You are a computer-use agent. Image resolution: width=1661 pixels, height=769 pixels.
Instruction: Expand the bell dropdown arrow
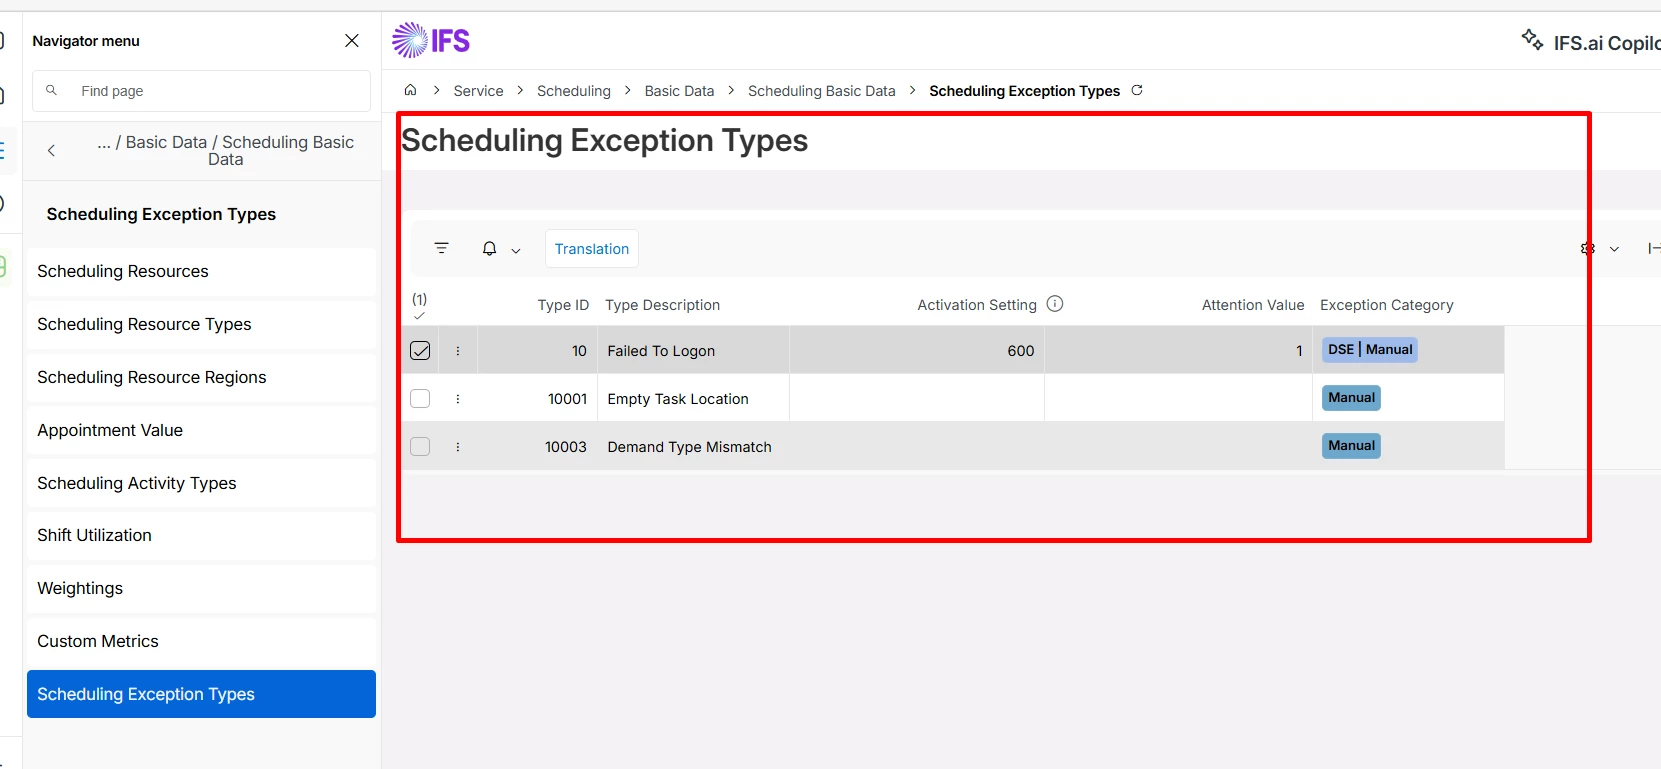(516, 250)
